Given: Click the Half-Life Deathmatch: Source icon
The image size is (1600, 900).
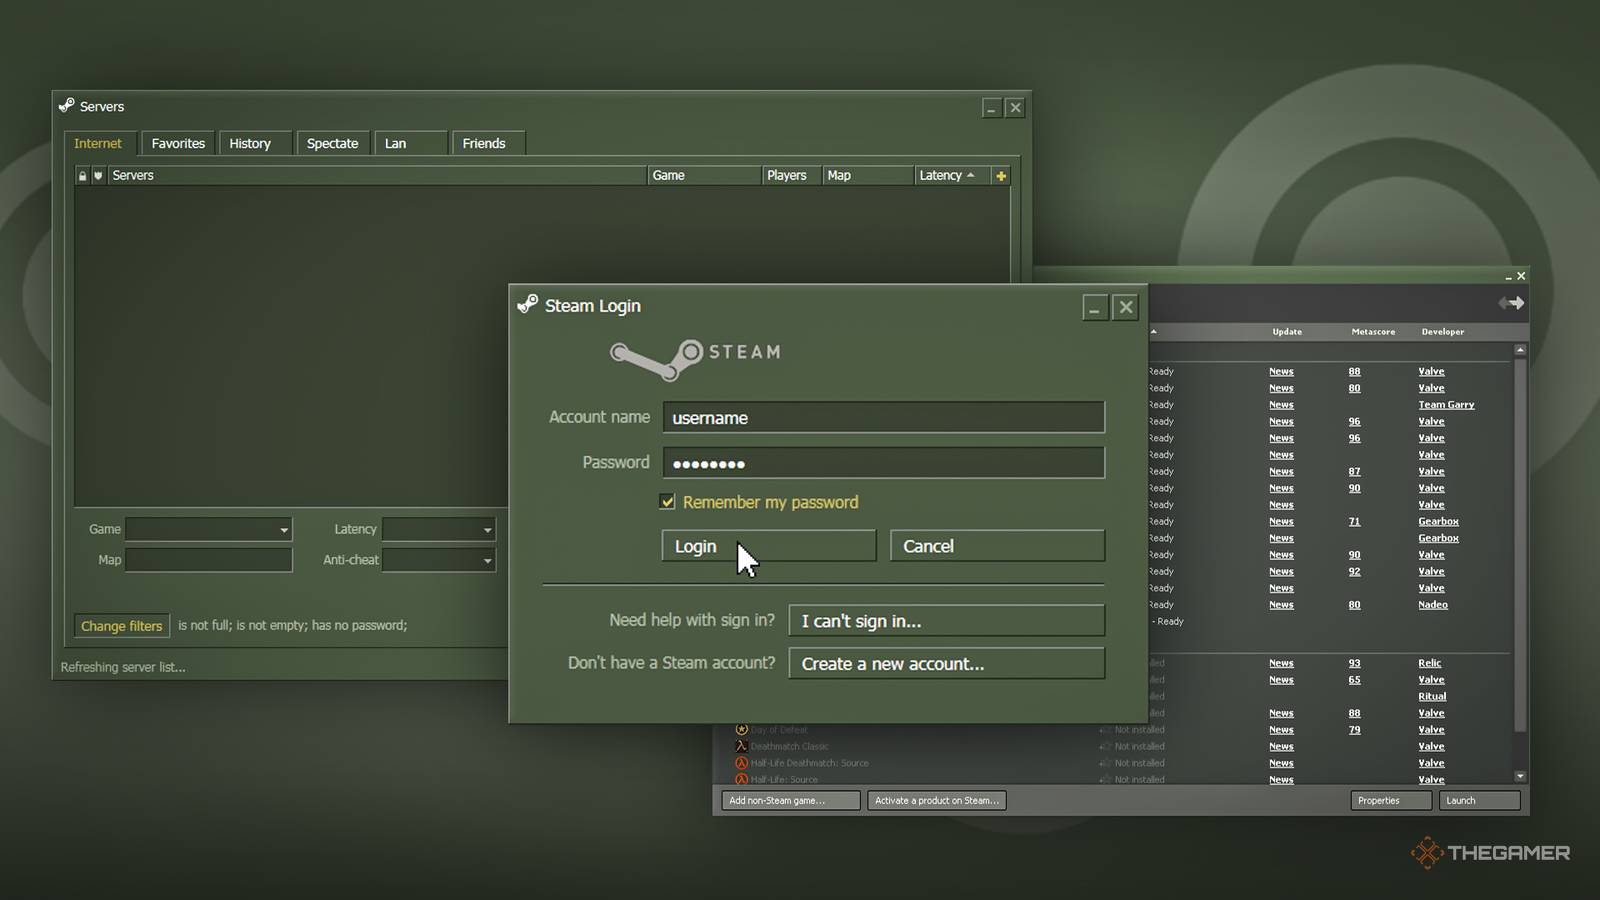Looking at the screenshot, I should point(741,763).
